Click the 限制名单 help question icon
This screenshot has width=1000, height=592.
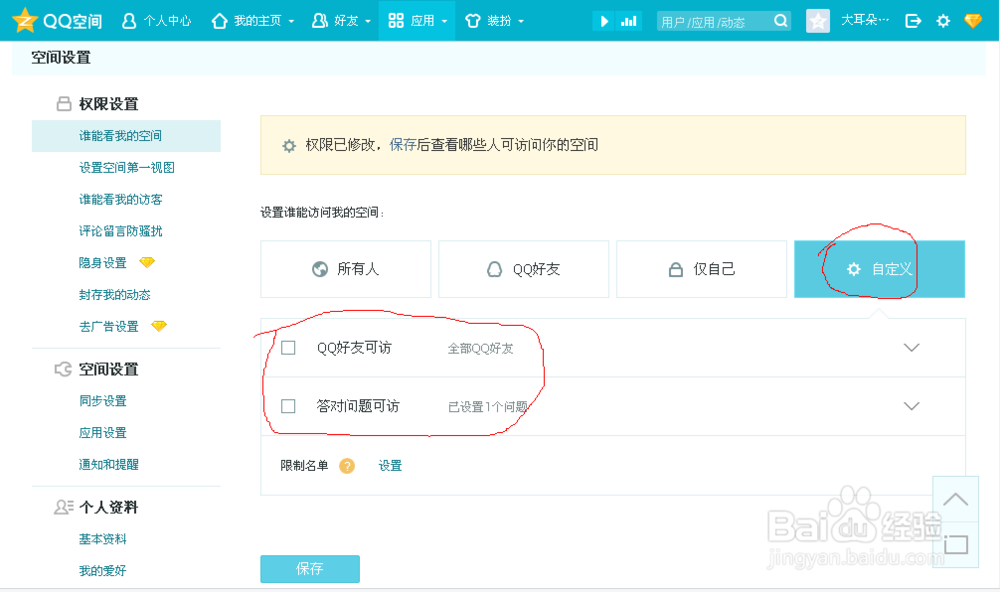[347, 466]
